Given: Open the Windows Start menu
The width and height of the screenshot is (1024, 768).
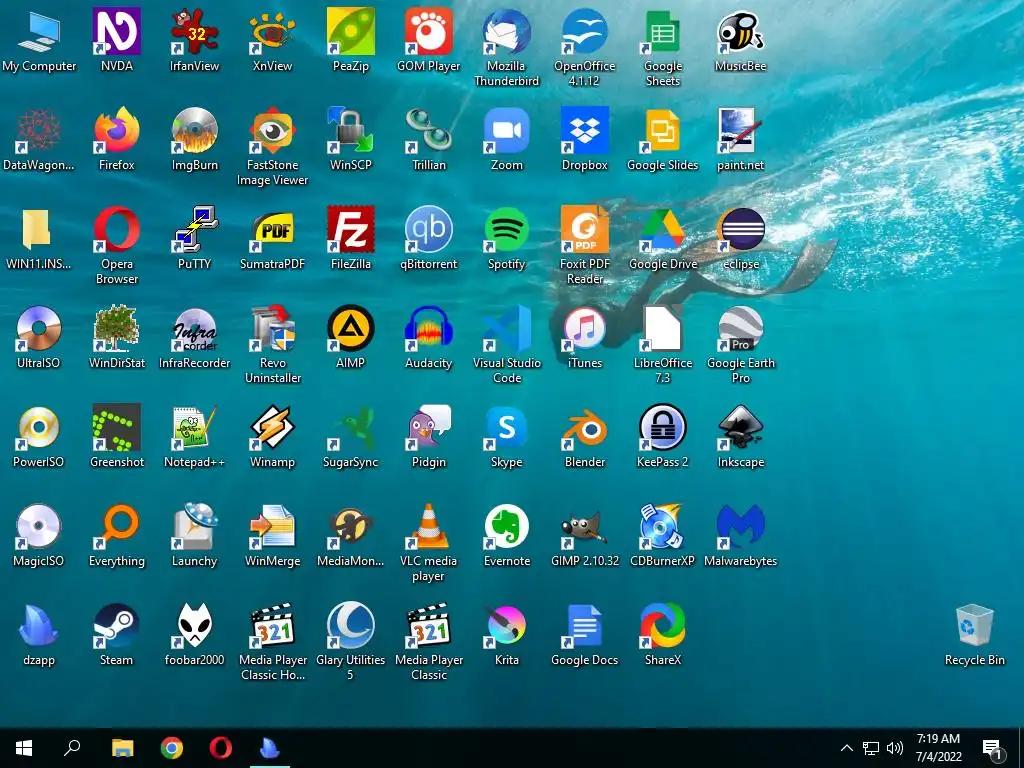Looking at the screenshot, I should pos(24,748).
